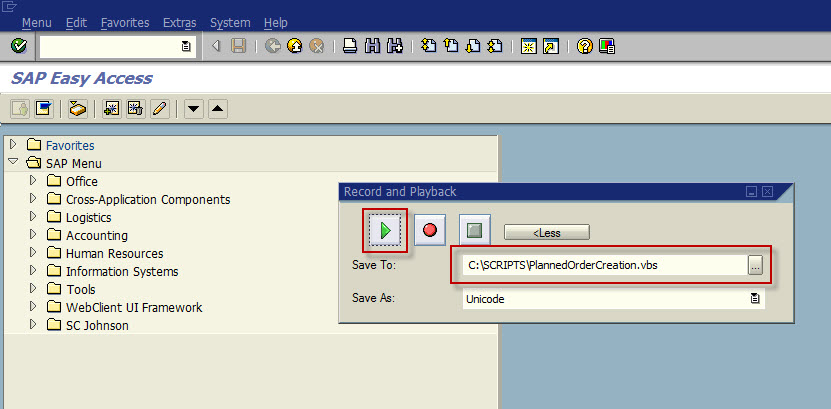Open the Edit menu

click(76, 23)
